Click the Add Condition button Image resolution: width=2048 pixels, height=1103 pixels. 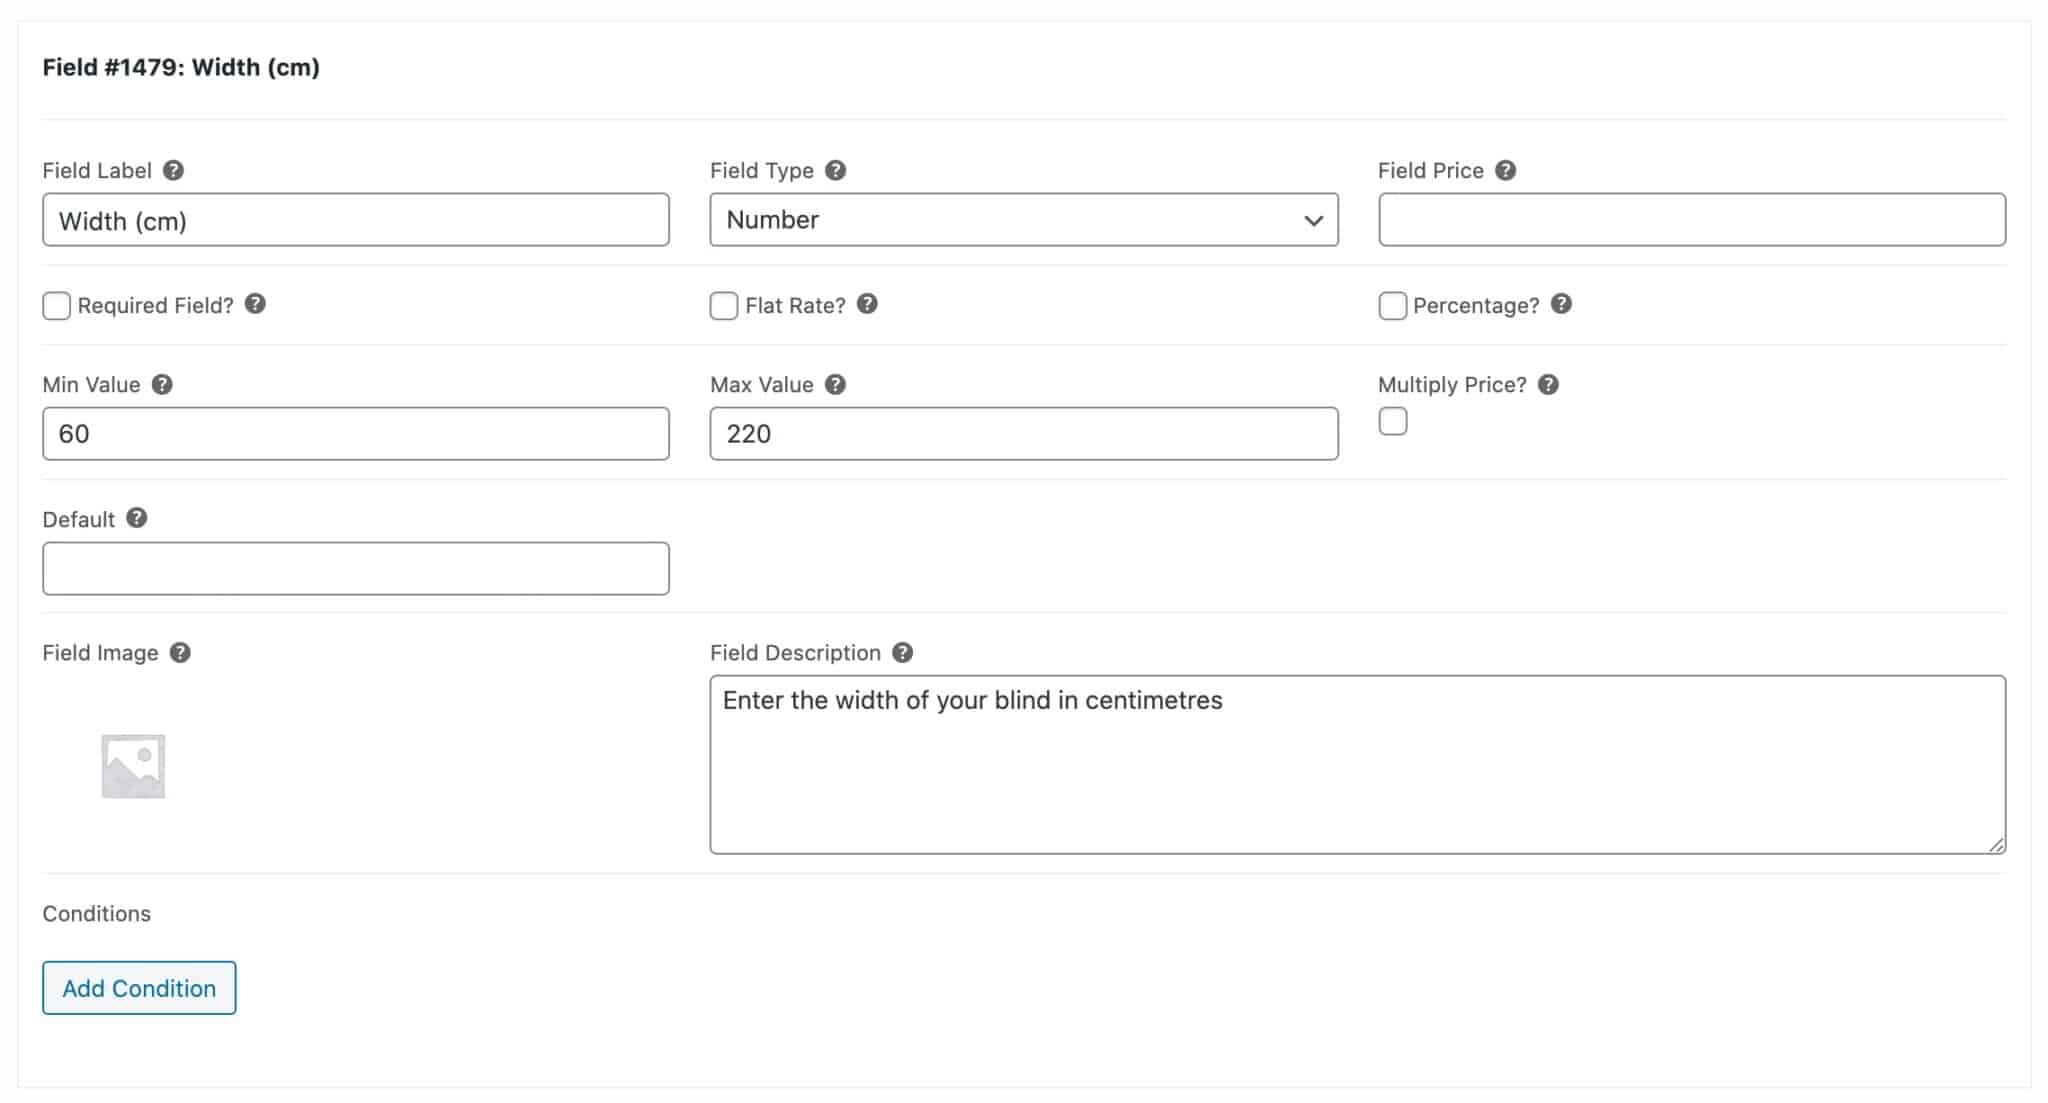138,987
